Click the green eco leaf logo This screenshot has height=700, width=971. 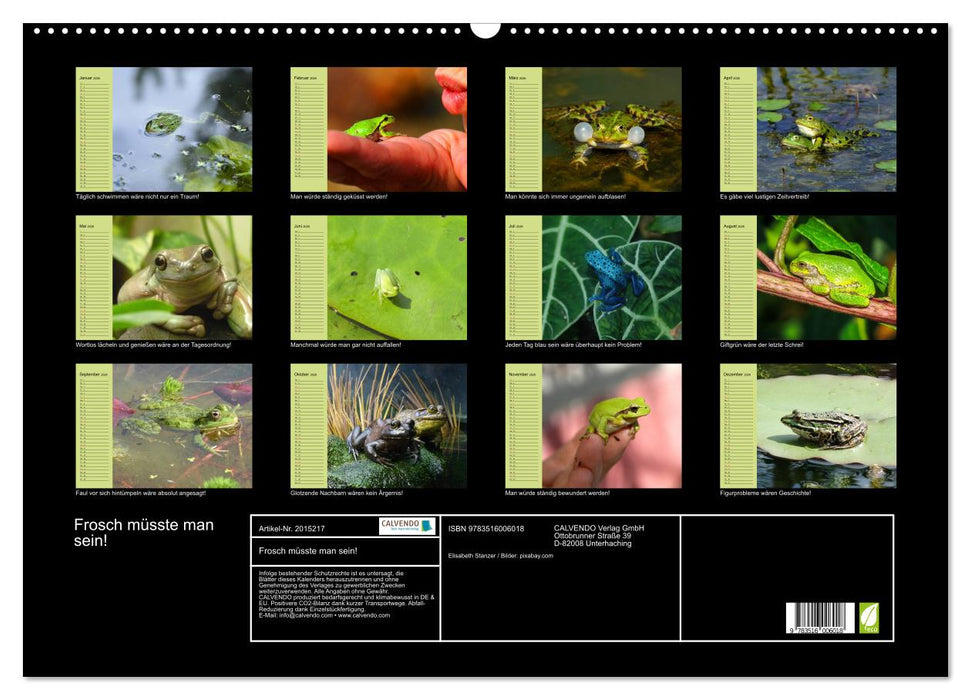pos(869,617)
